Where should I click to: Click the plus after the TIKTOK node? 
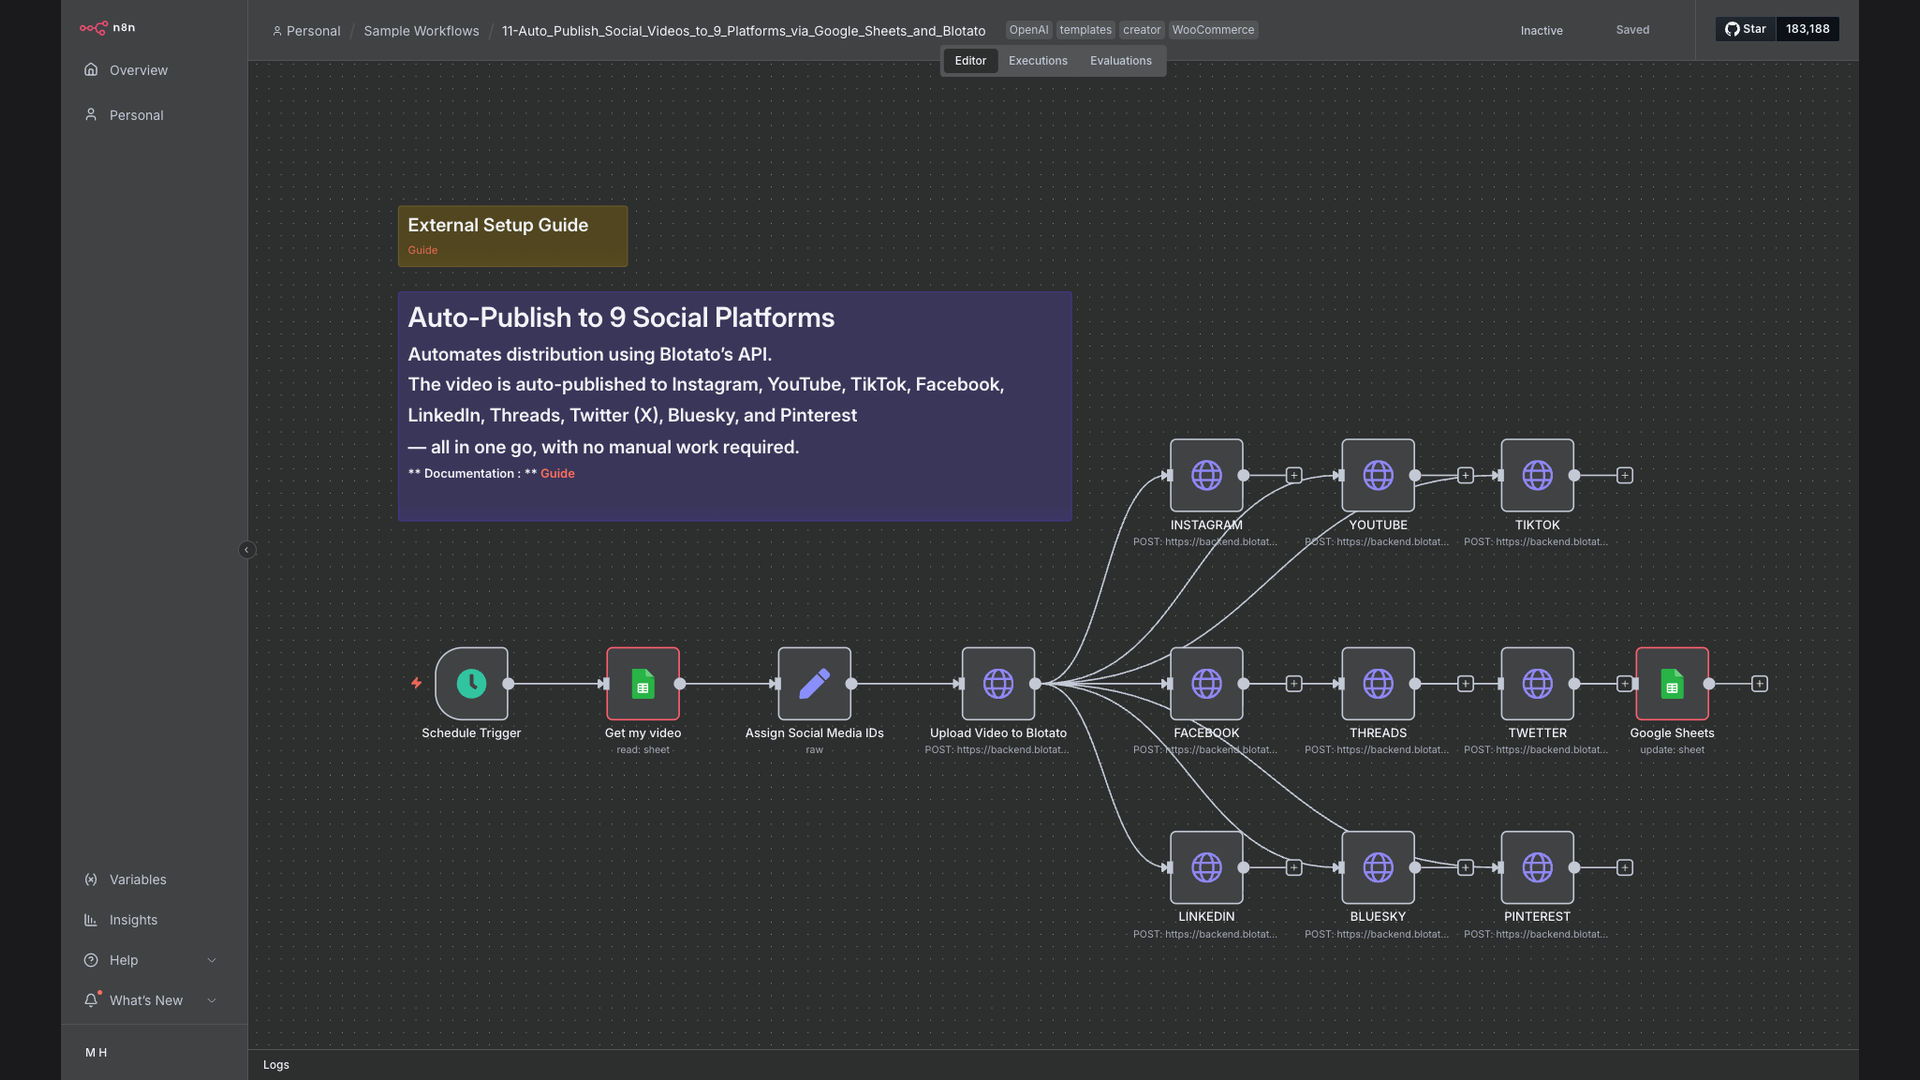[1625, 475]
